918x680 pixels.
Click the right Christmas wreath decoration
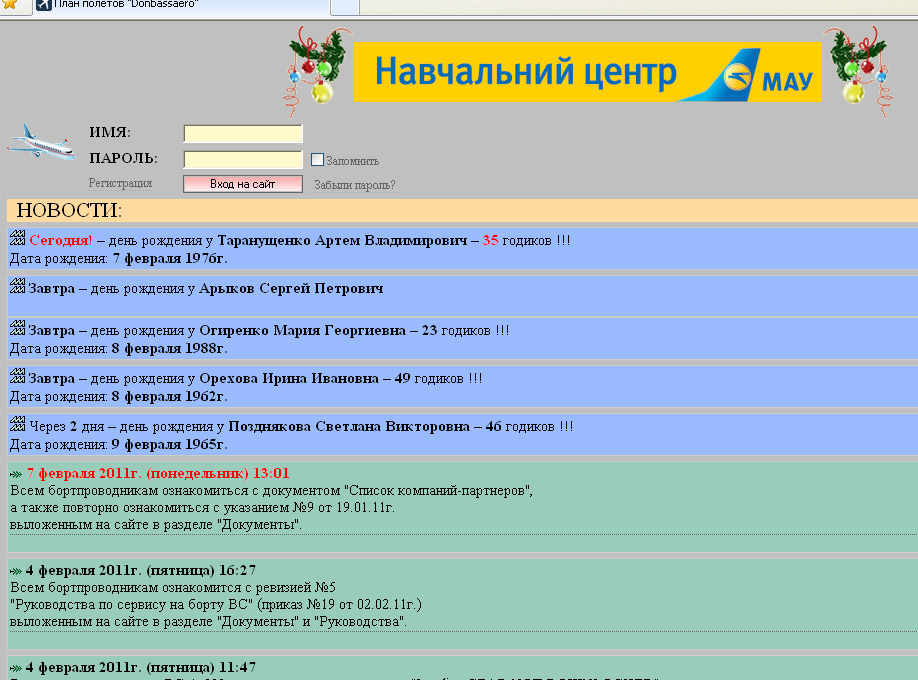click(x=857, y=68)
